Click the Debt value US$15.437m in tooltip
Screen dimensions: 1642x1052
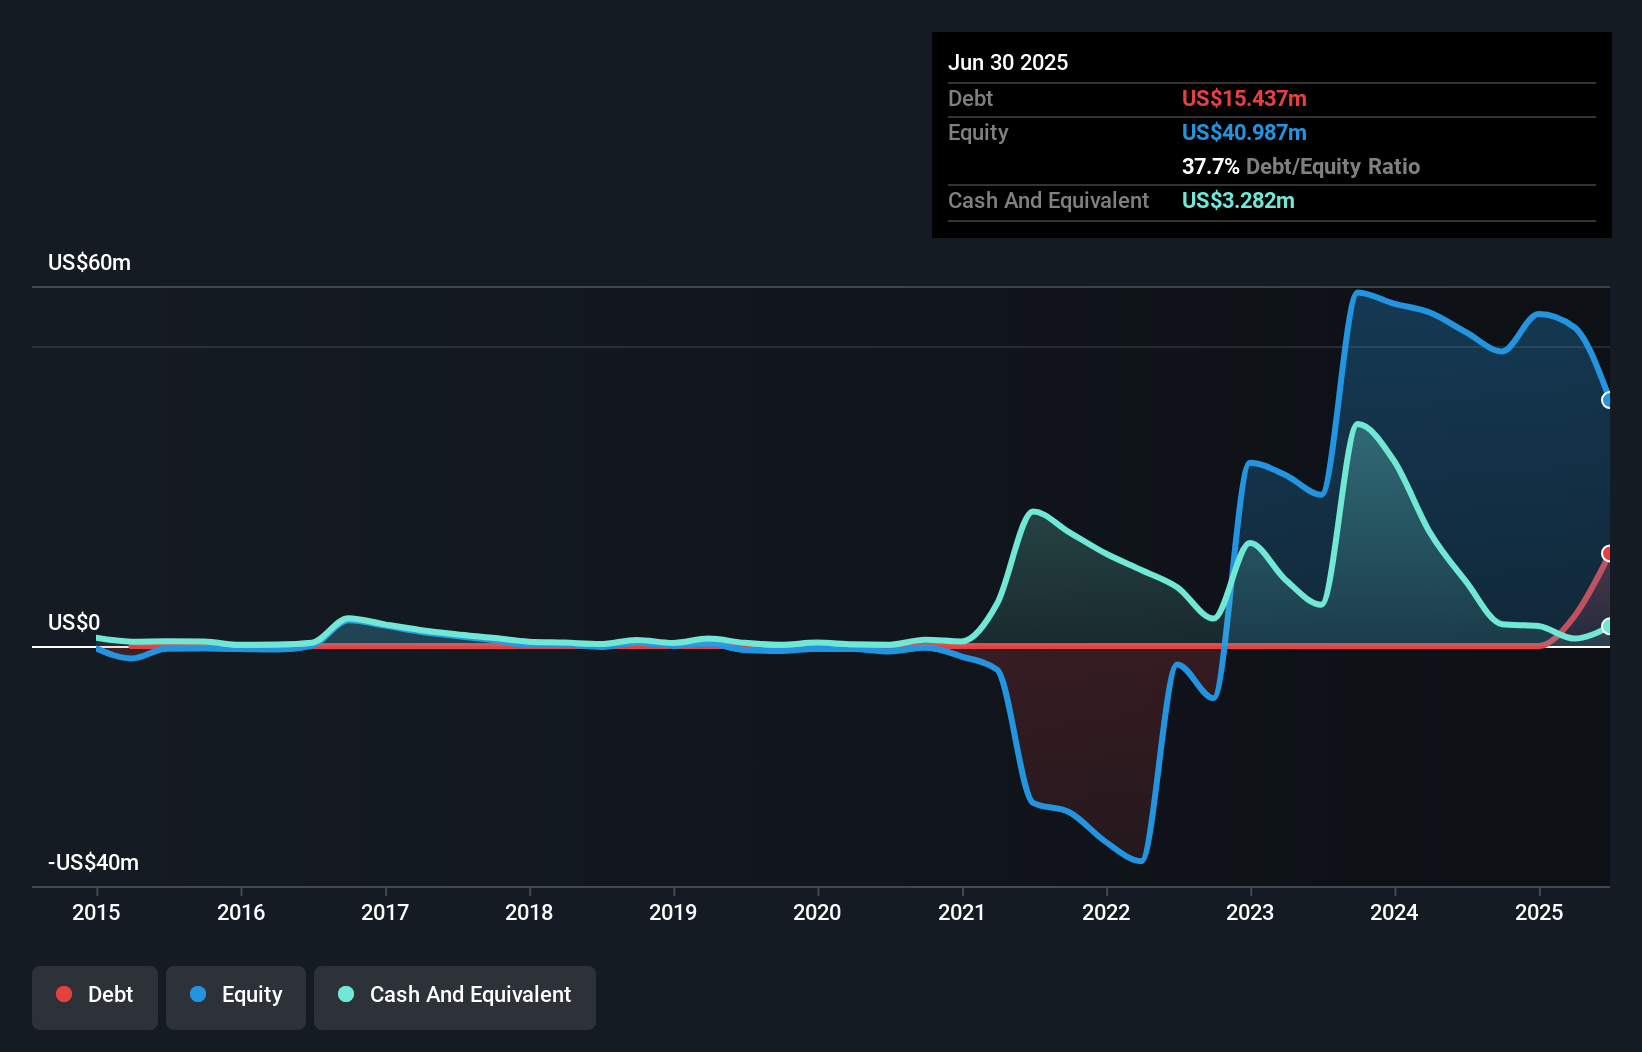(x=1243, y=98)
